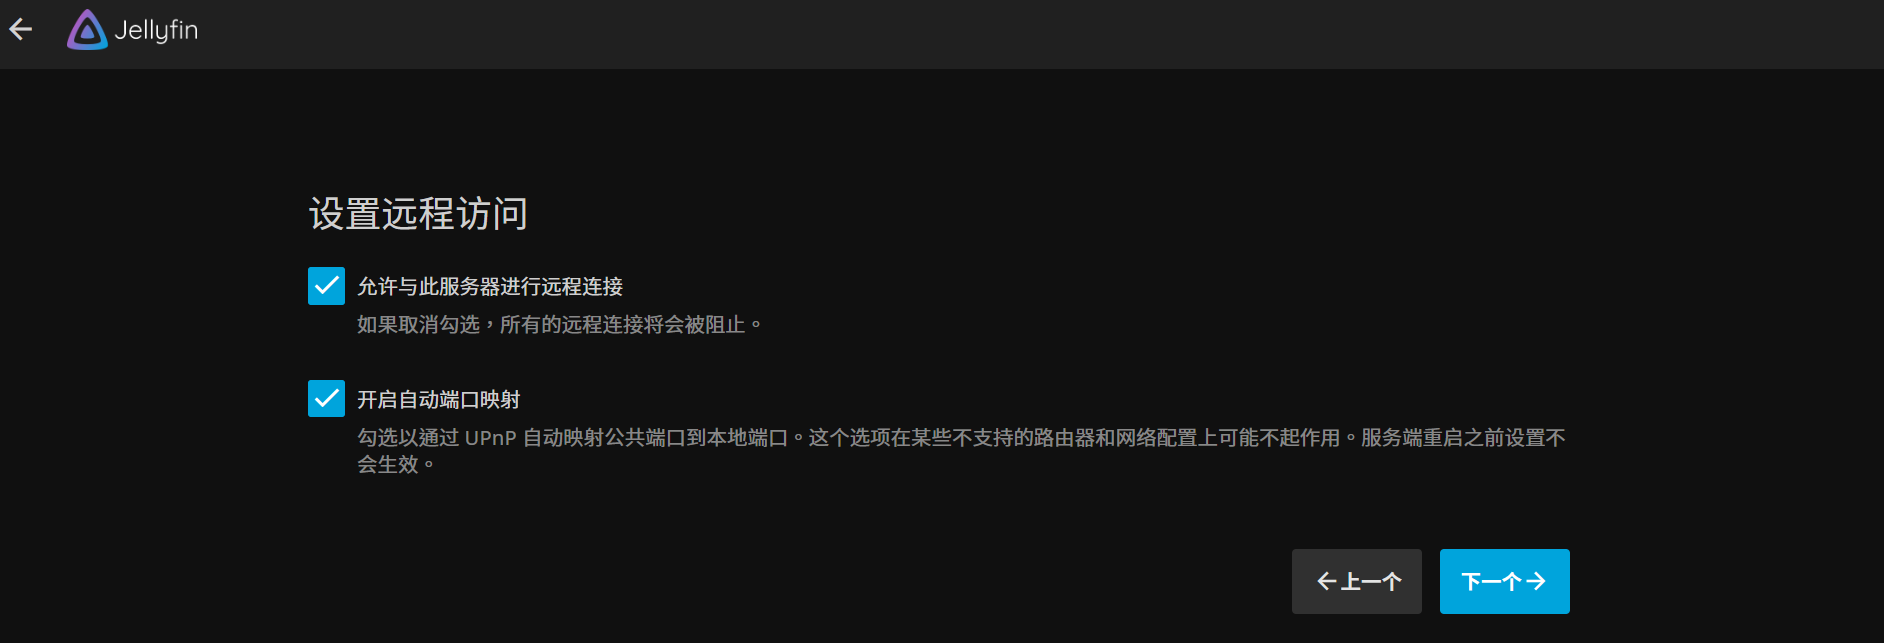Click the Jellyfin wordmark text in header
Image resolution: width=1884 pixels, height=643 pixels.
click(x=156, y=31)
